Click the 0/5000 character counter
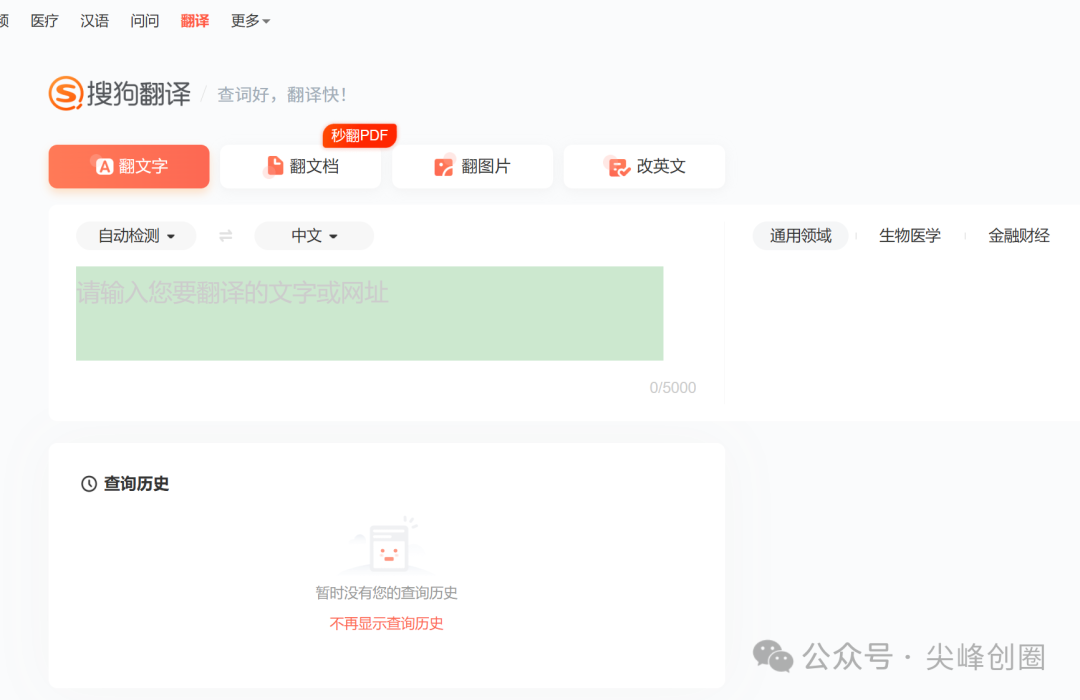1080x700 pixels. click(673, 388)
